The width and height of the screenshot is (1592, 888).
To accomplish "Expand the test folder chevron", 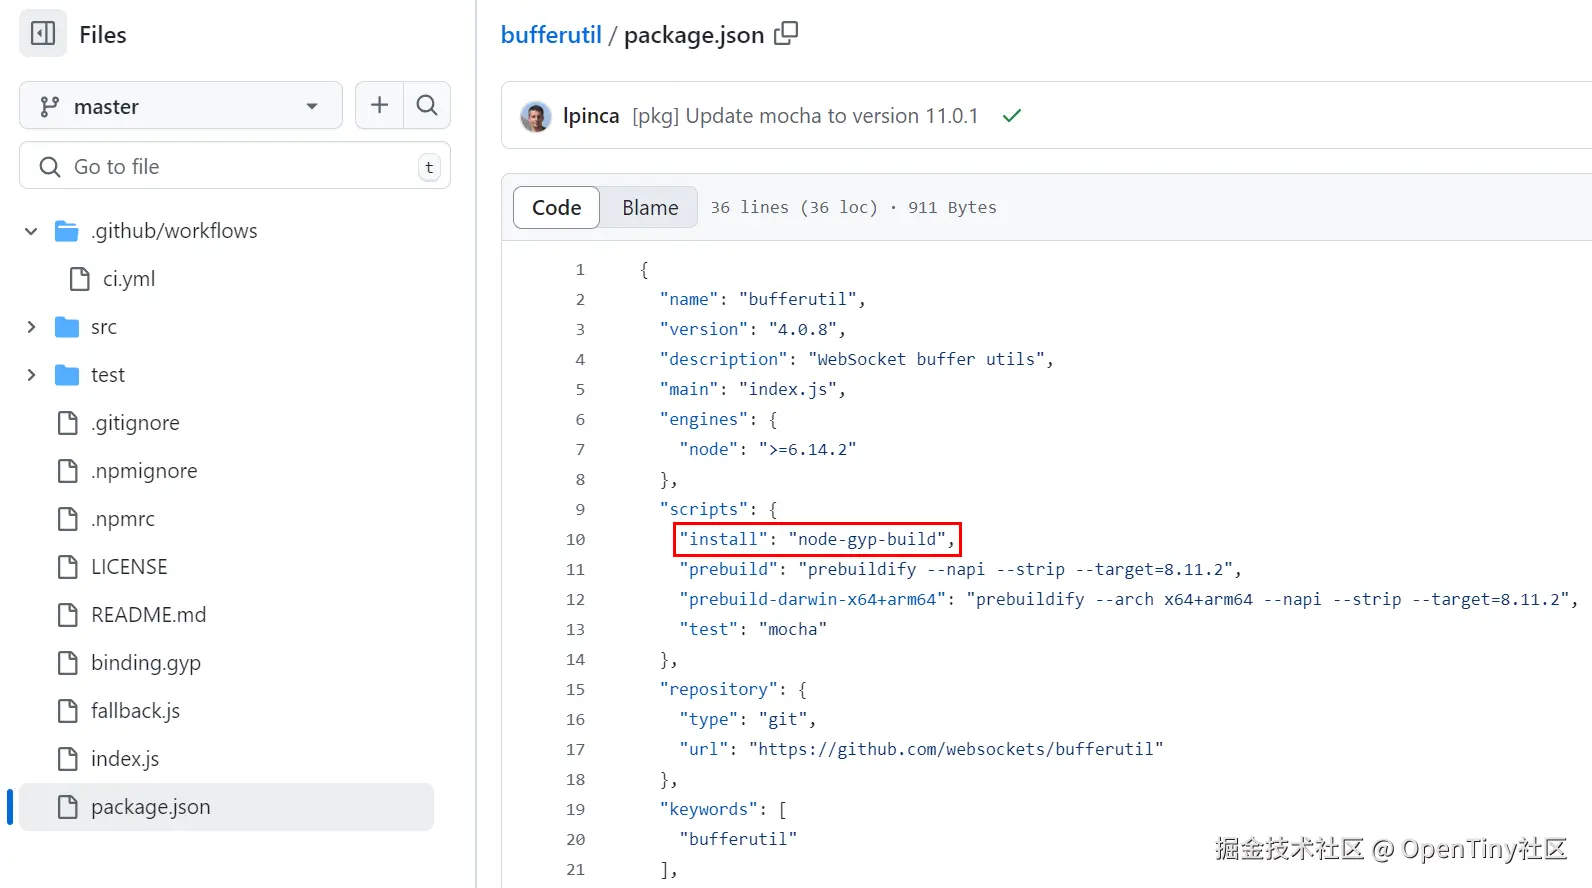I will (x=31, y=375).
